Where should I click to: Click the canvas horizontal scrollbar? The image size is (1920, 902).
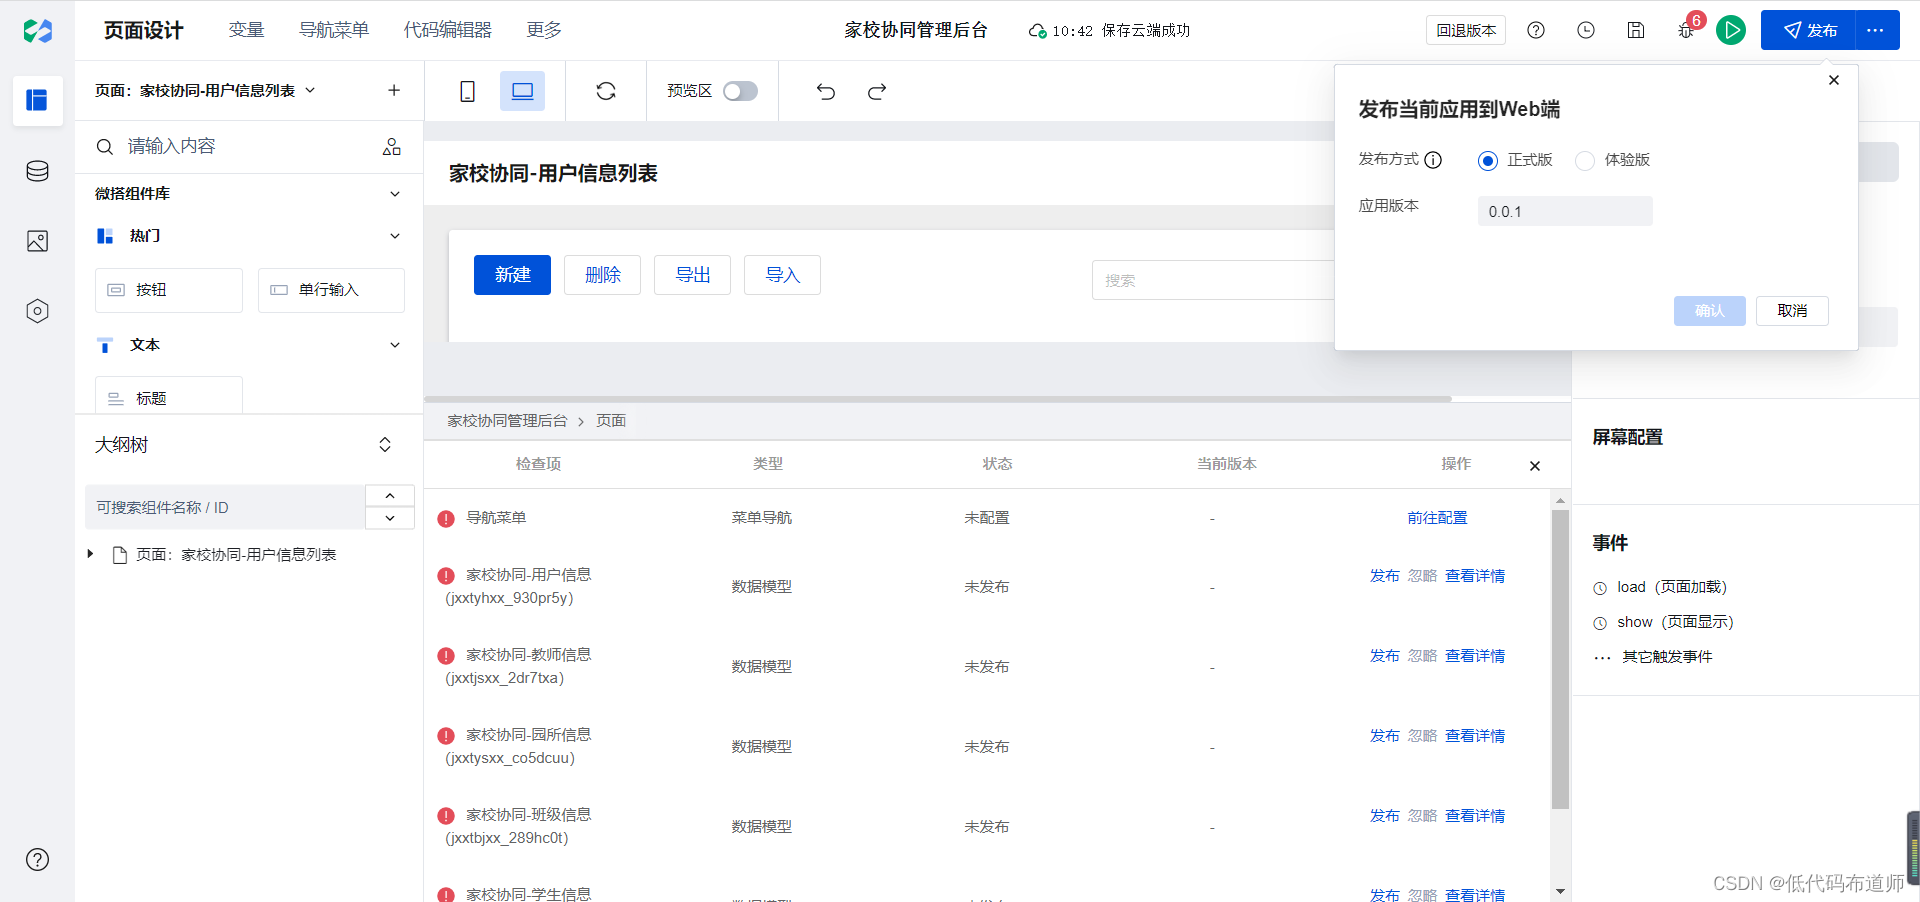[938, 399]
